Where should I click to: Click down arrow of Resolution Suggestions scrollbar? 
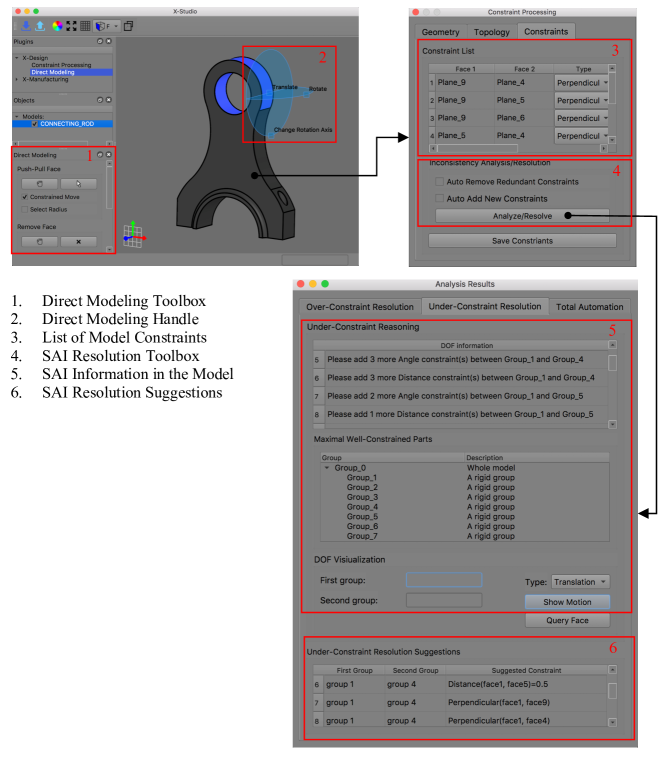pos(612,722)
